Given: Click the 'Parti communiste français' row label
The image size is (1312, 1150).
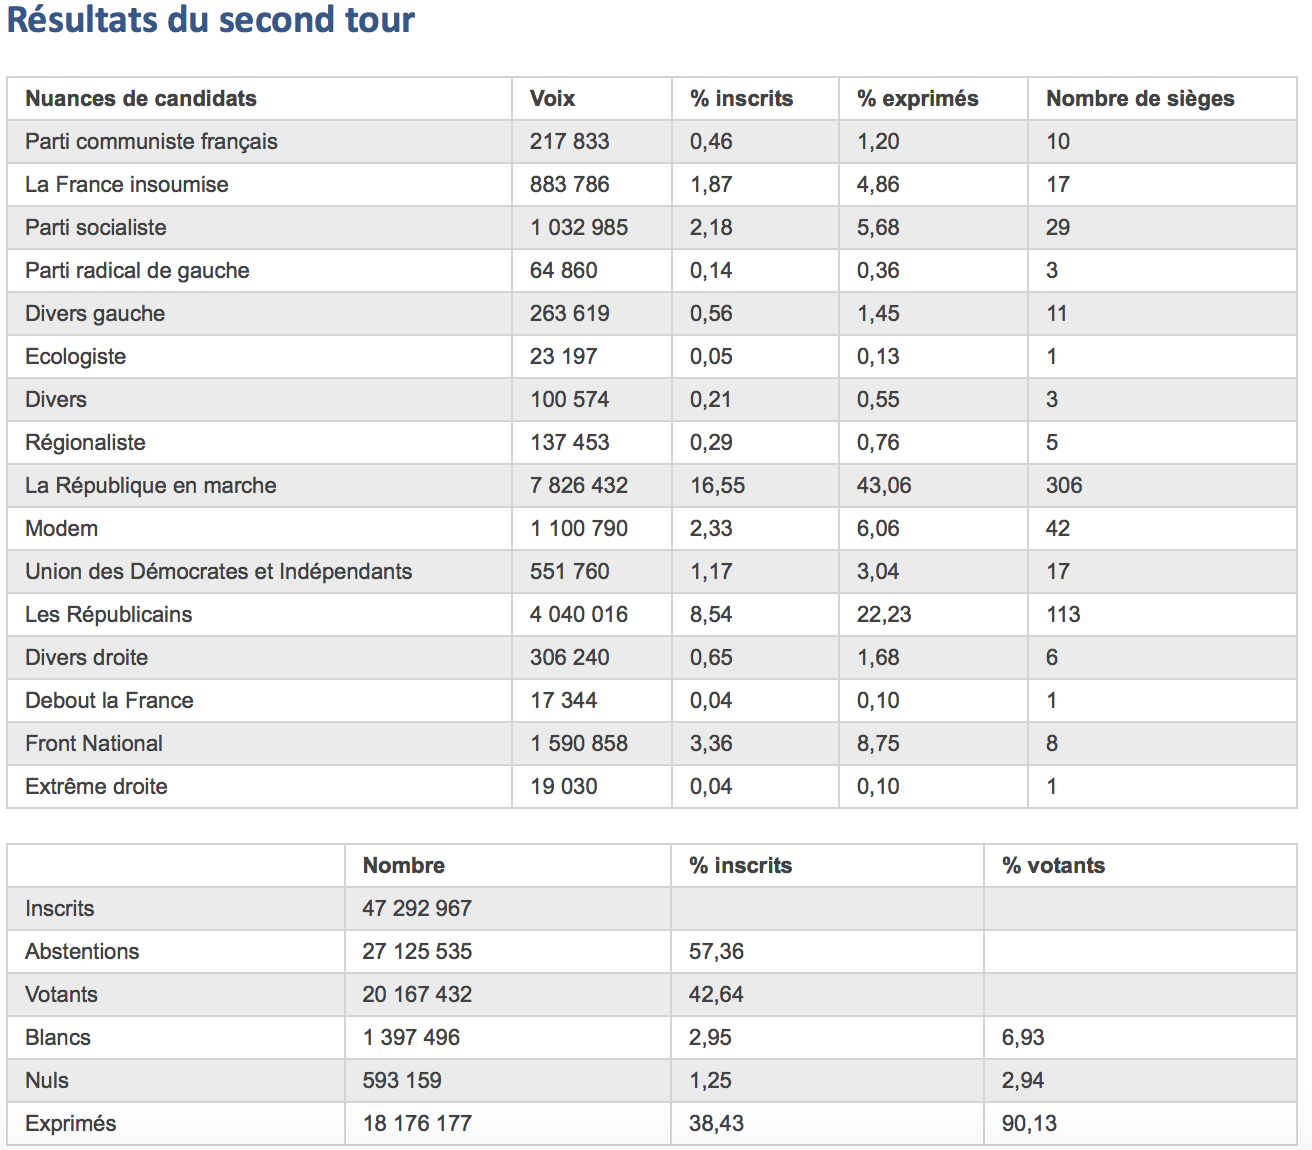Looking at the screenshot, I should 151,142.
